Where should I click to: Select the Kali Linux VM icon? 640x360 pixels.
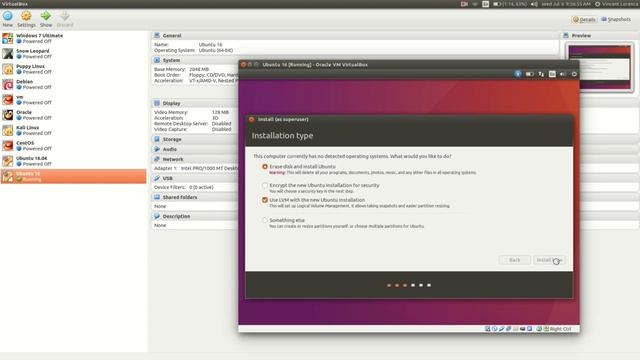(8, 130)
